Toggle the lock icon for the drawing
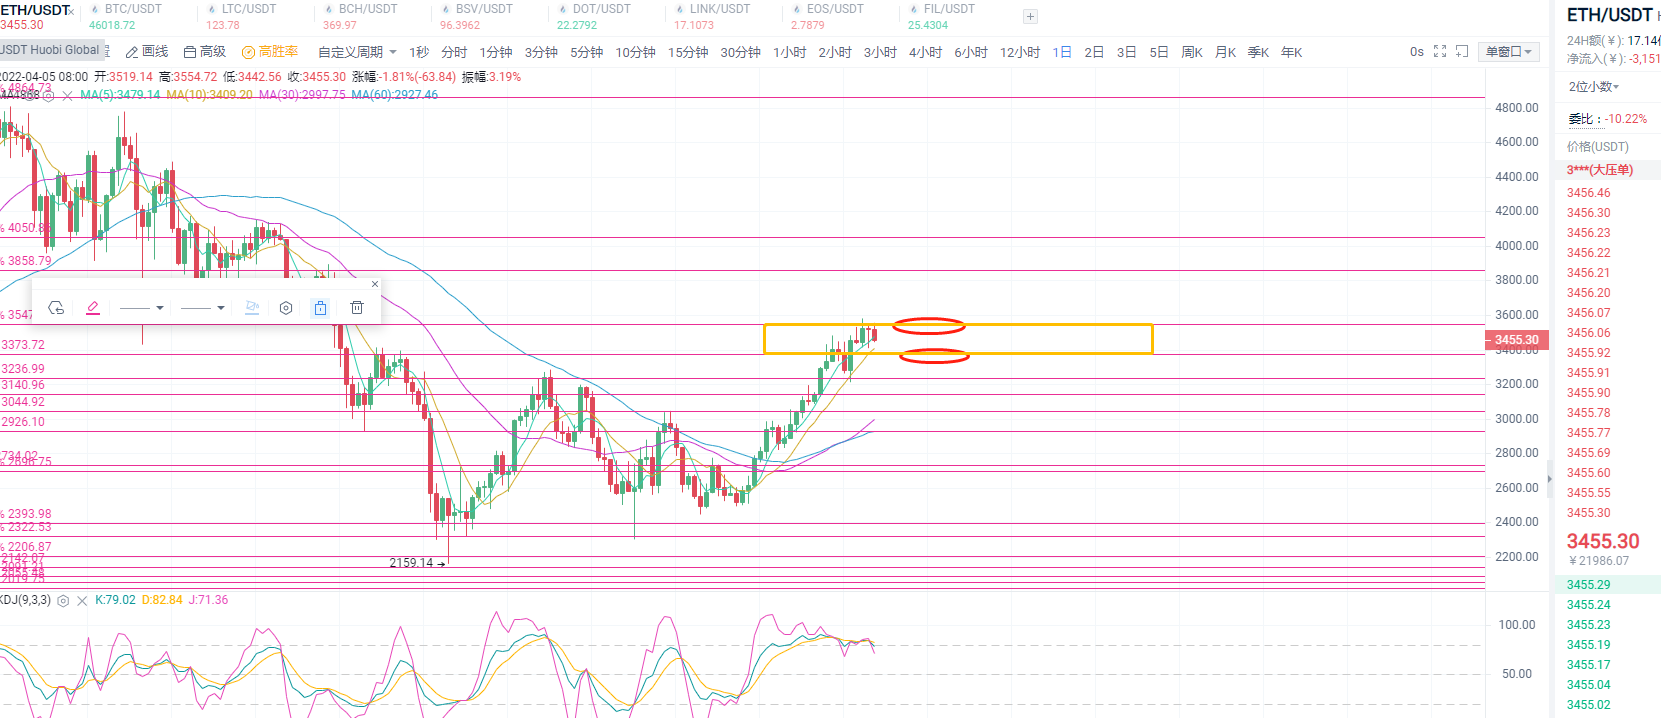1661x718 pixels. point(320,308)
